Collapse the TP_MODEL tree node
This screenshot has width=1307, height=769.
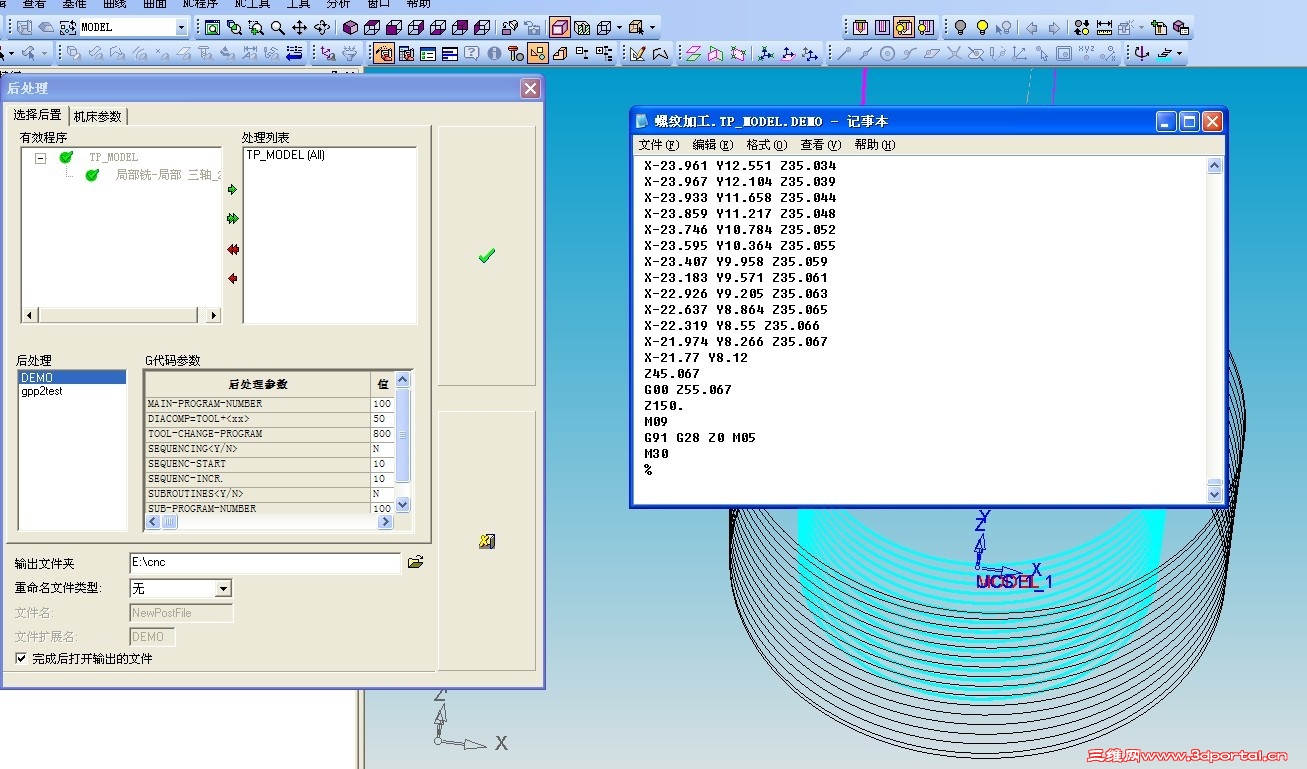tap(40, 158)
